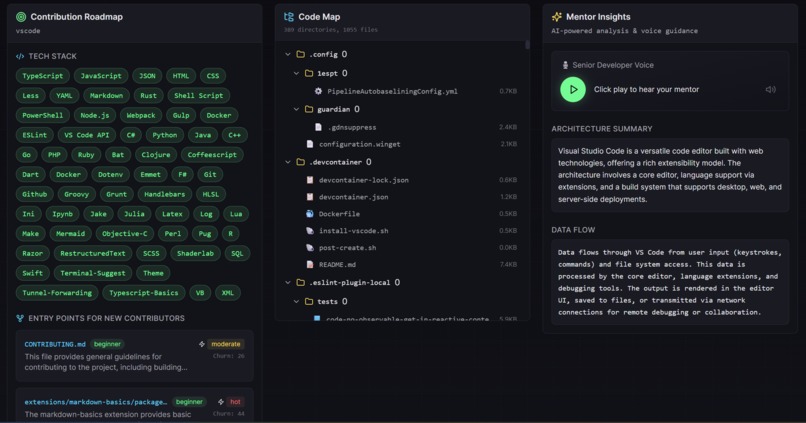The height and width of the screenshot is (423, 806).
Task: Select Dockerfile in the Code Map
Action: coord(402,214)
